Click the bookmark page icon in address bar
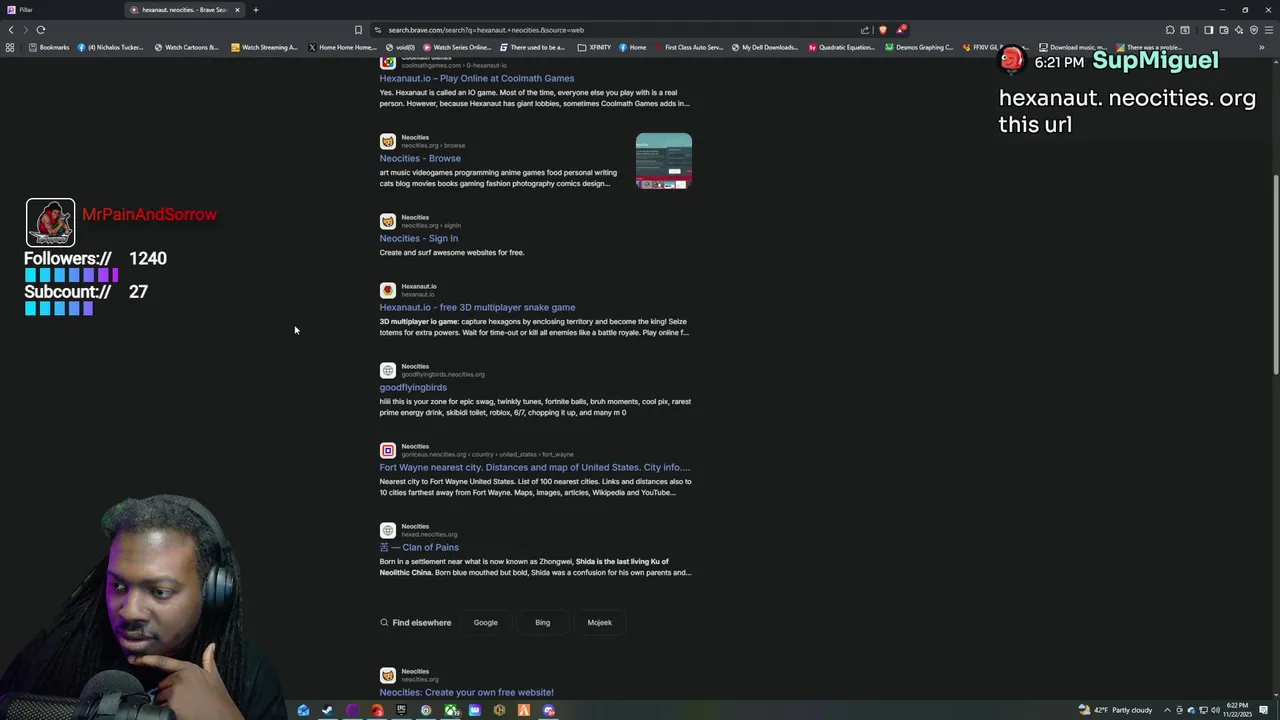Viewport: 1280px width, 720px height. (x=358, y=30)
